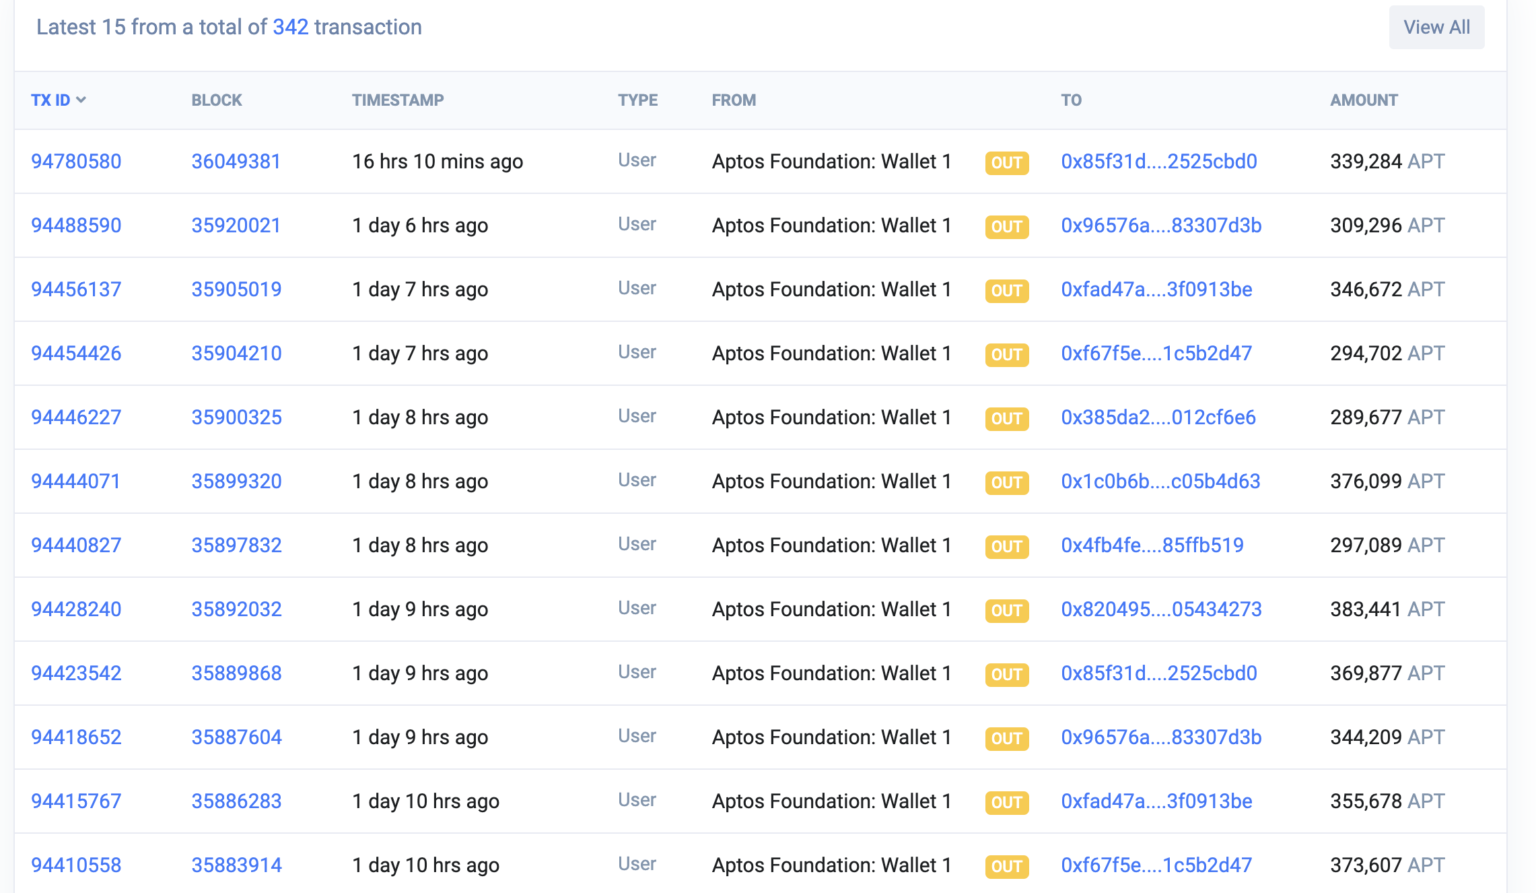The image size is (1536, 893).
Task: Sort by TX ID column dropdown arrow
Action: [x=81, y=100]
